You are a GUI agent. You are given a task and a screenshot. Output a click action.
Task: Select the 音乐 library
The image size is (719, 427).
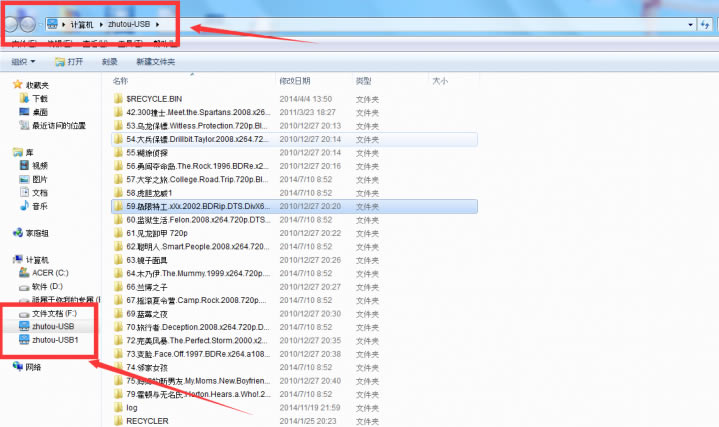(x=39, y=205)
